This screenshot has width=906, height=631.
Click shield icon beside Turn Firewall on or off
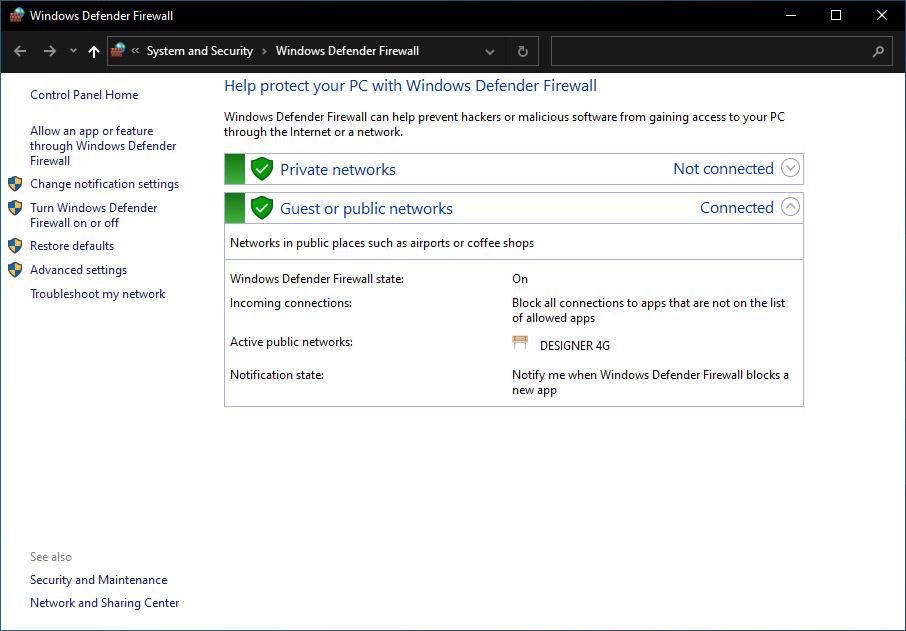[16, 207]
